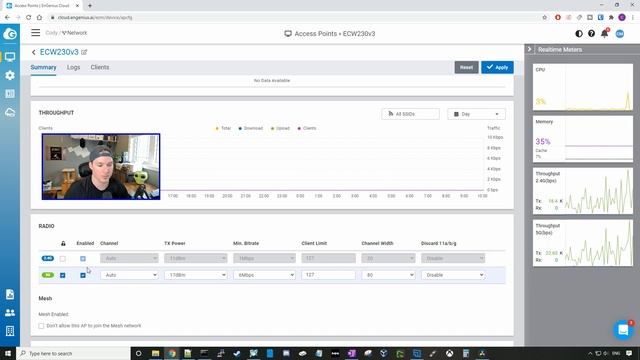Click the Network breadcrumb link
The width and height of the screenshot is (640, 360).
tap(75, 33)
